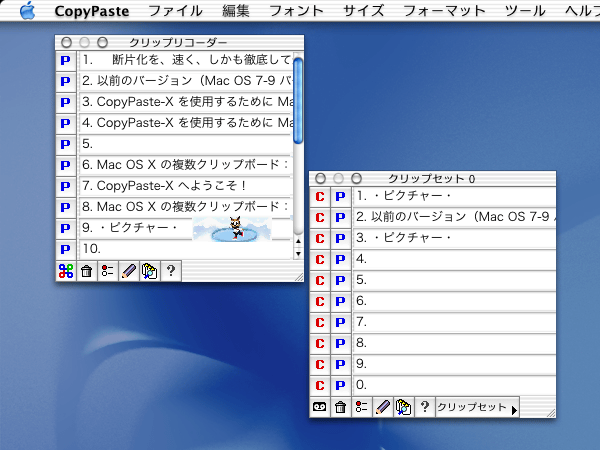Click P icon beside recorder clip 9 ピクチャー
The height and width of the screenshot is (450, 600).
tap(66, 228)
